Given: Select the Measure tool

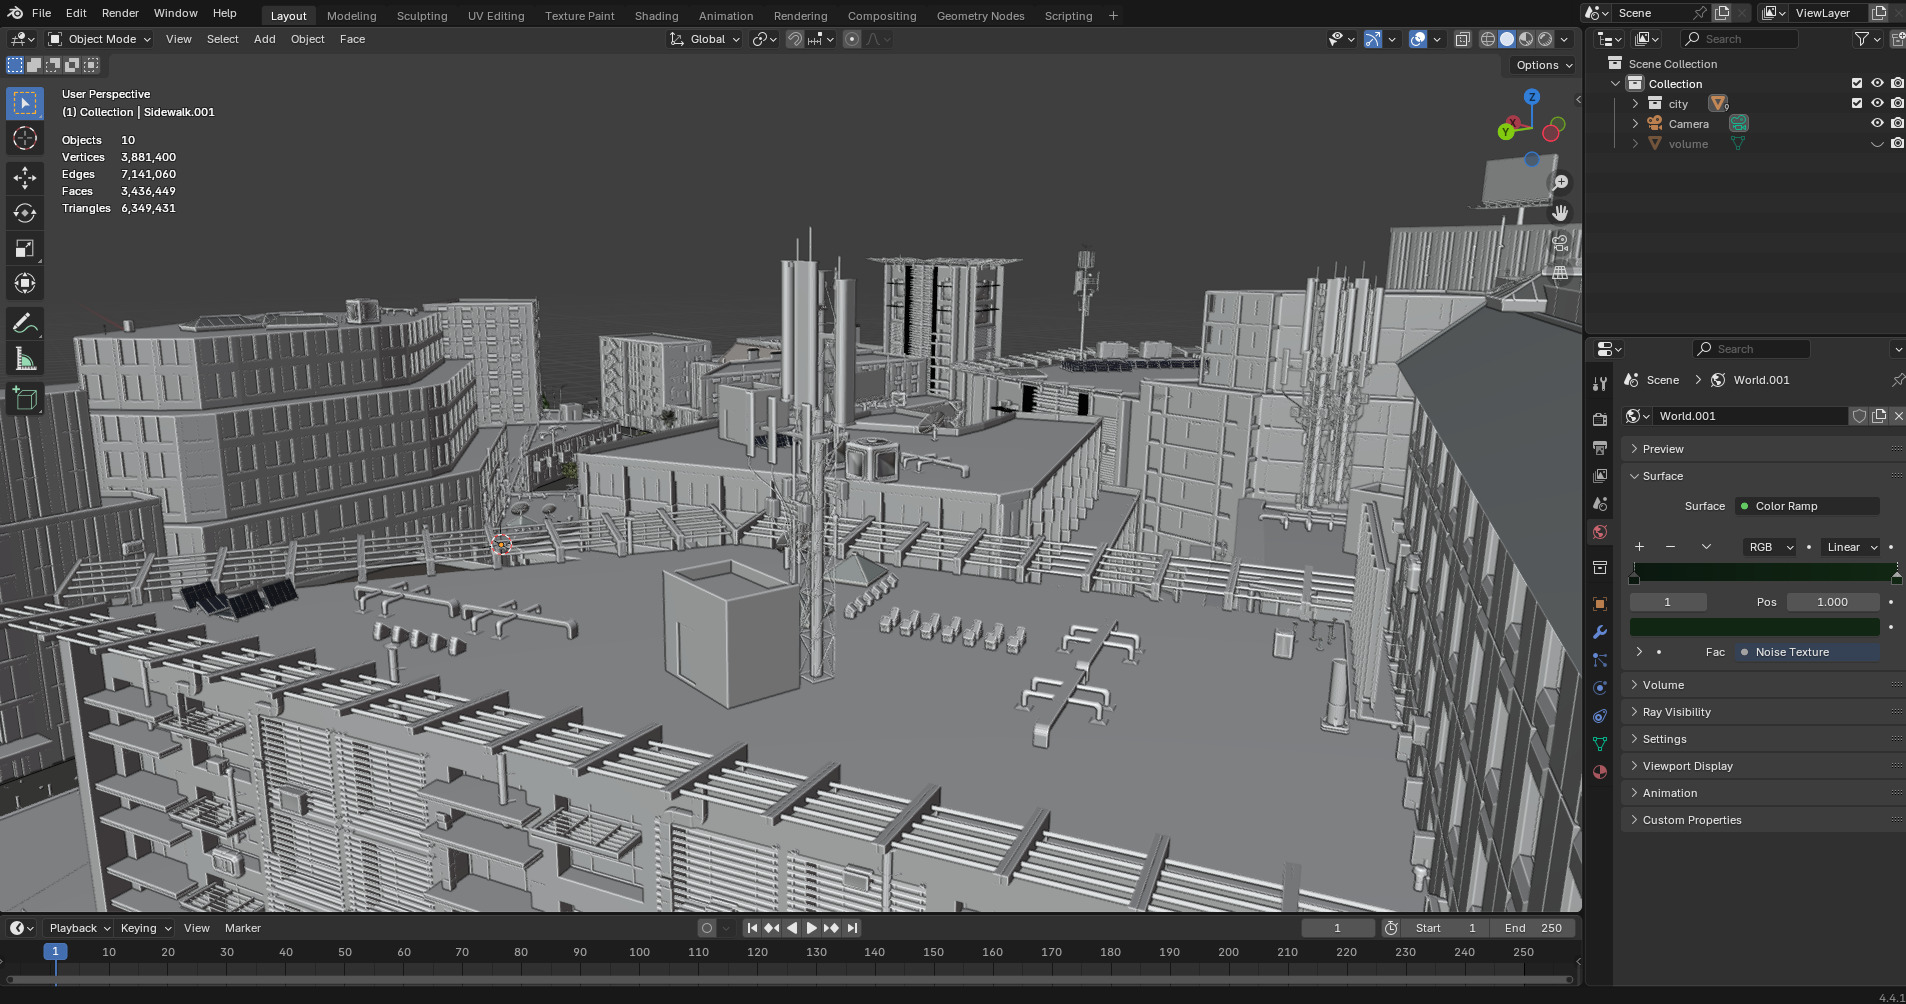Looking at the screenshot, I should (x=25, y=359).
